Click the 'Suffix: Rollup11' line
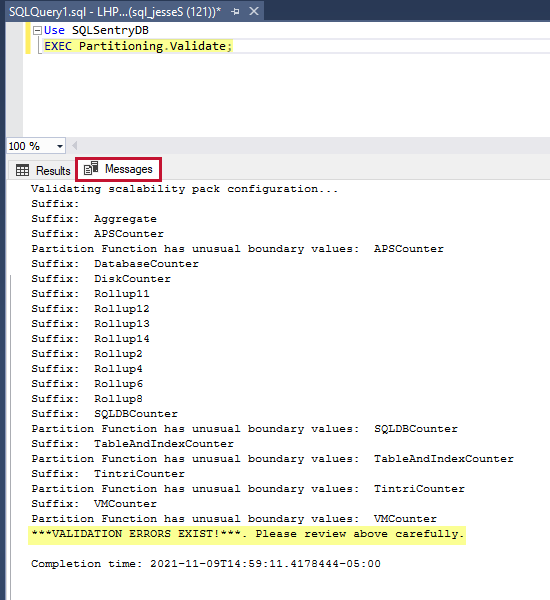This screenshot has width=550, height=600. click(x=90, y=293)
